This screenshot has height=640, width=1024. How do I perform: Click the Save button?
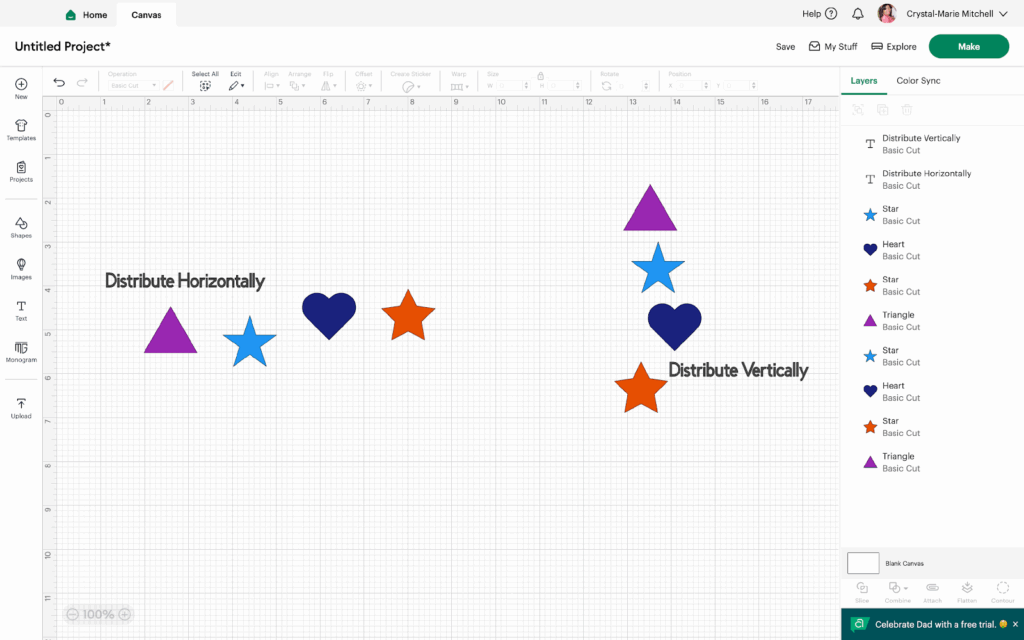coord(786,47)
